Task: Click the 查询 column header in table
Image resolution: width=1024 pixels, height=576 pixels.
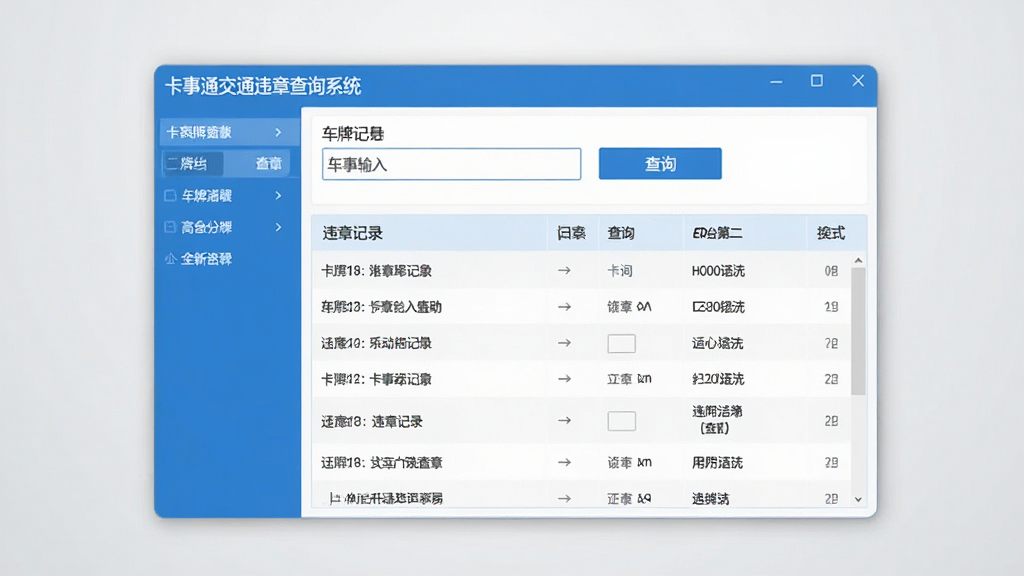Action: click(x=620, y=233)
